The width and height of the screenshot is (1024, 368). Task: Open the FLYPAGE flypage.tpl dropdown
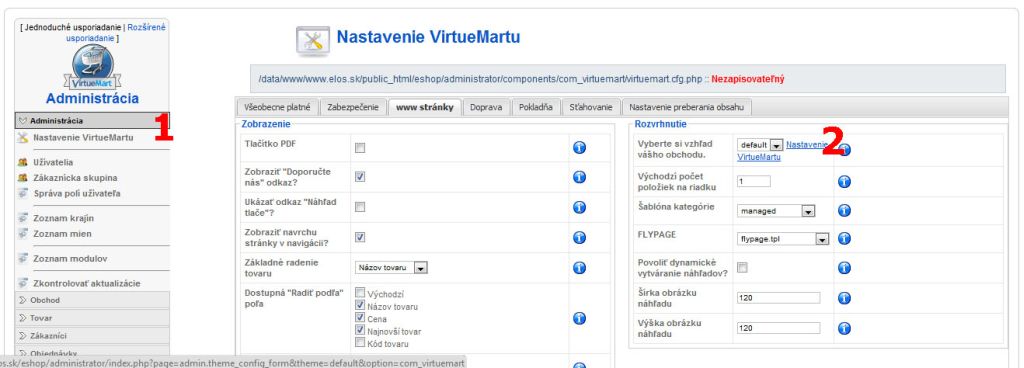point(783,239)
